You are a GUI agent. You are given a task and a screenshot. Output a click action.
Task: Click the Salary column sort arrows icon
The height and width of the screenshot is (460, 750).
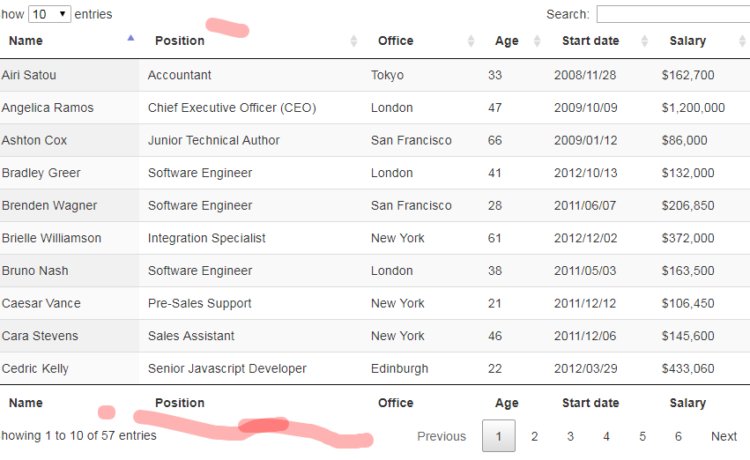(742, 41)
